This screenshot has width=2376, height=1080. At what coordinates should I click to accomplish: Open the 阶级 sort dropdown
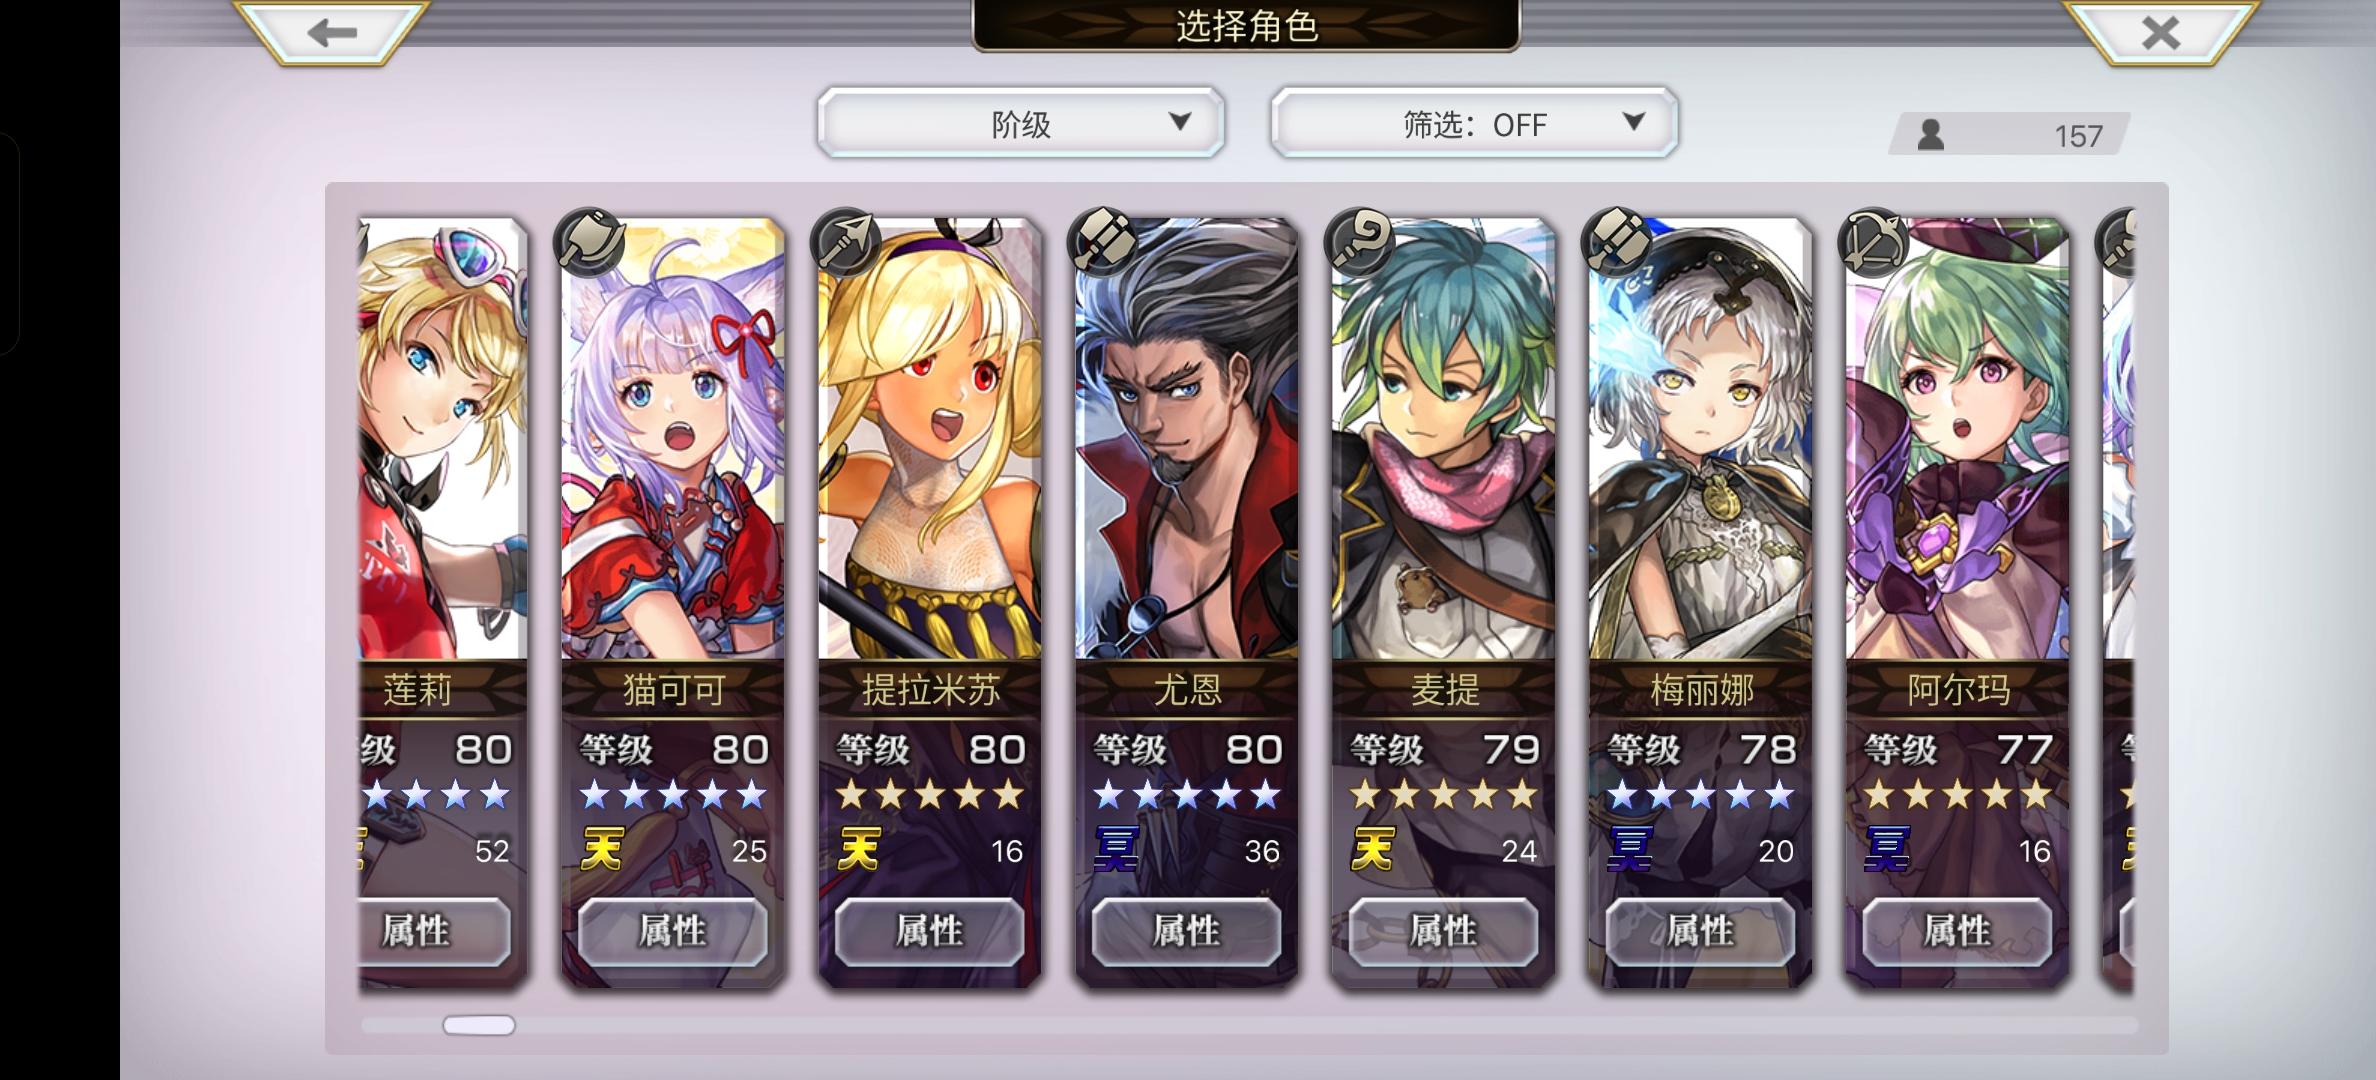point(1021,123)
